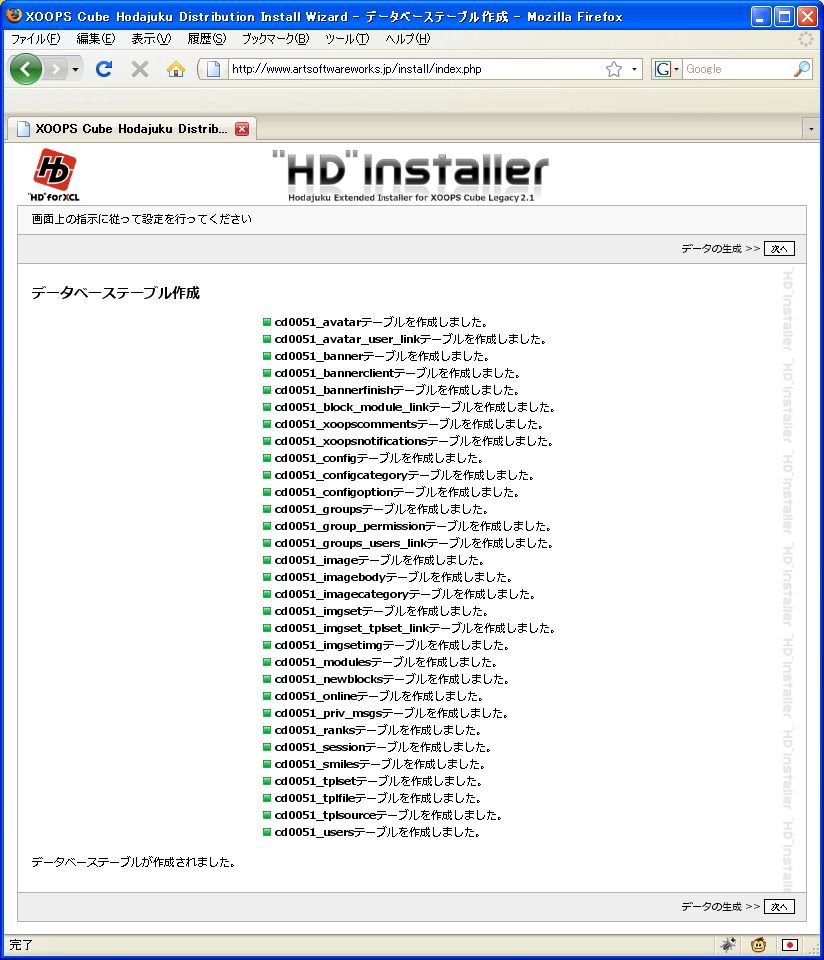Click the Stop loading icon
Image resolution: width=824 pixels, height=960 pixels.
pyautogui.click(x=140, y=69)
